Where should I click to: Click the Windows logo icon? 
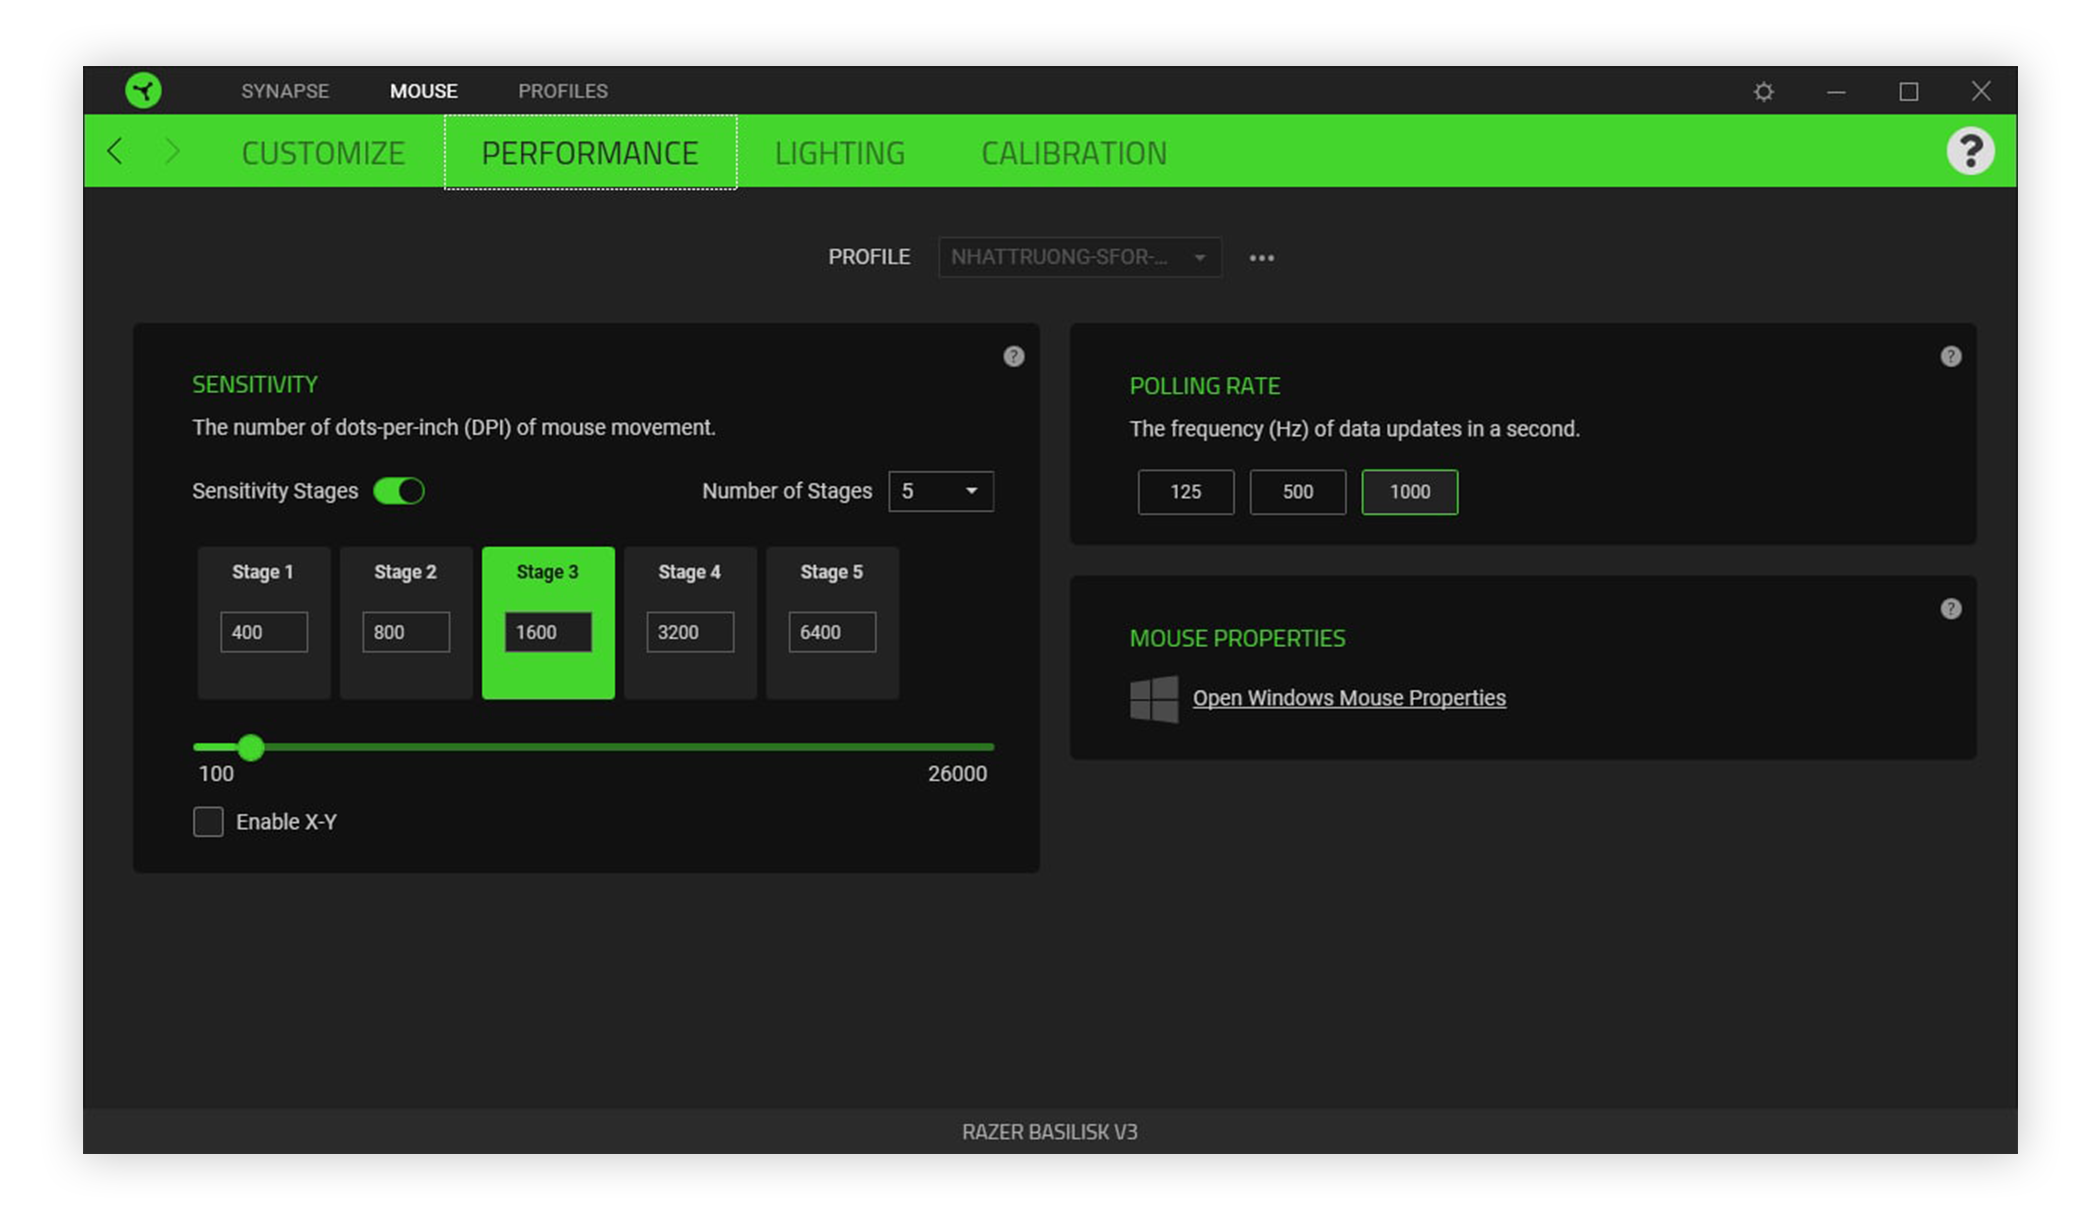(1154, 699)
